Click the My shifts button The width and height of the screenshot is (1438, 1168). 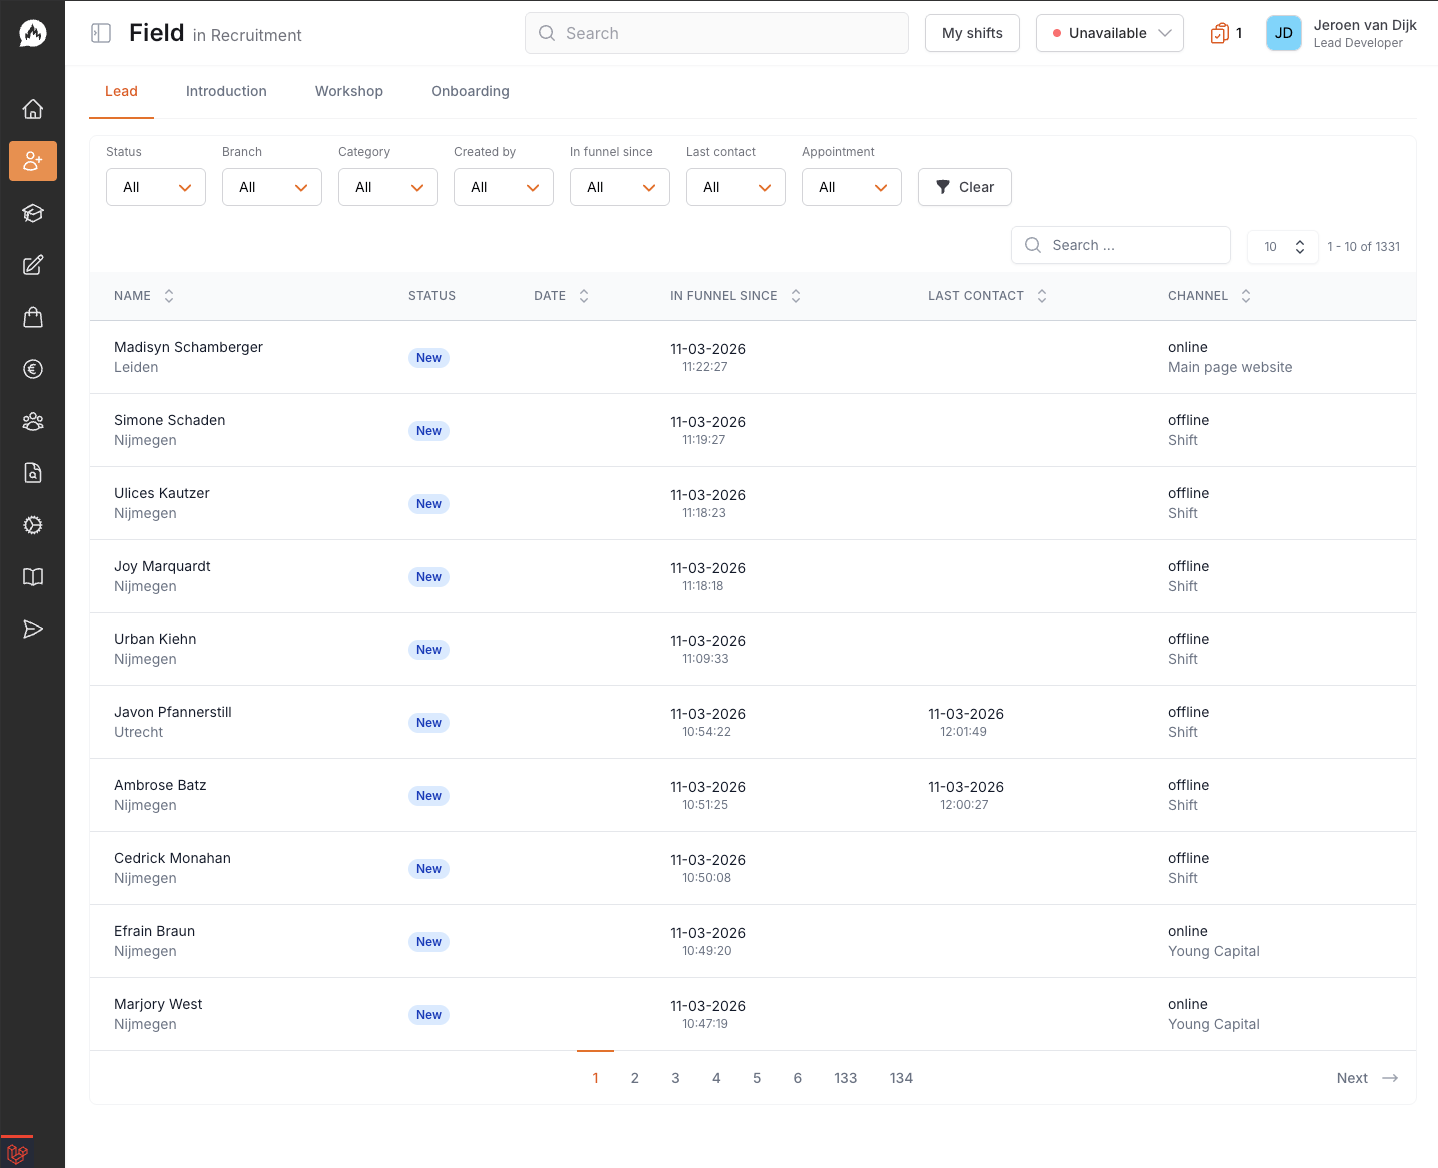972,33
